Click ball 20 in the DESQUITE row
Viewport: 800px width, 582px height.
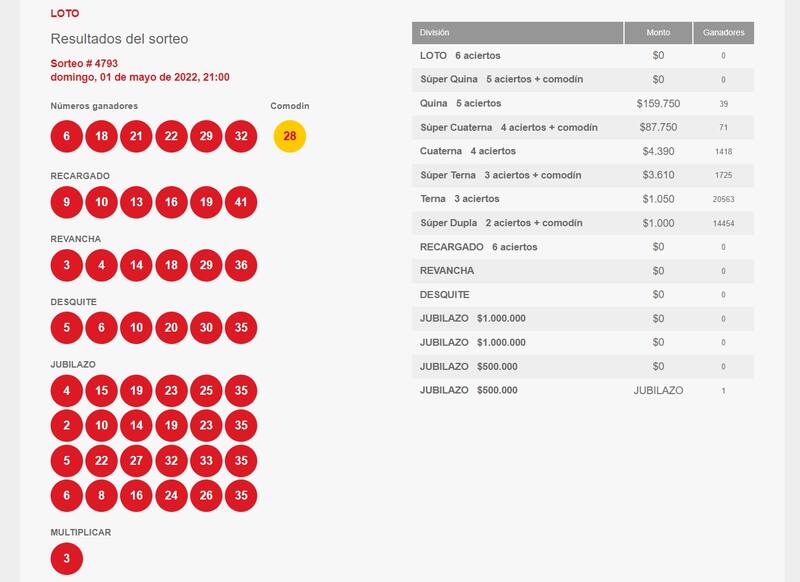point(171,328)
